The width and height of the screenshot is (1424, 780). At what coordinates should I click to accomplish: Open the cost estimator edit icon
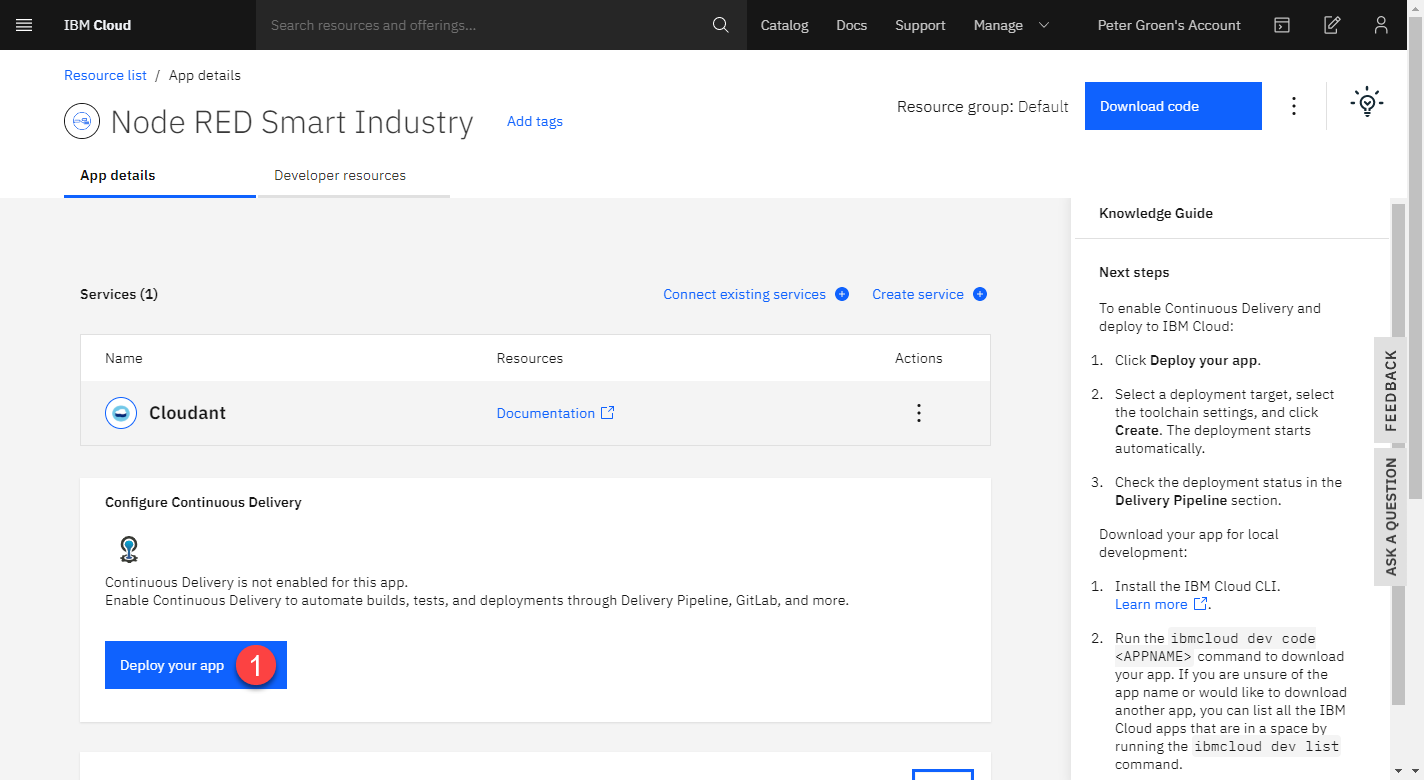pos(1332,25)
